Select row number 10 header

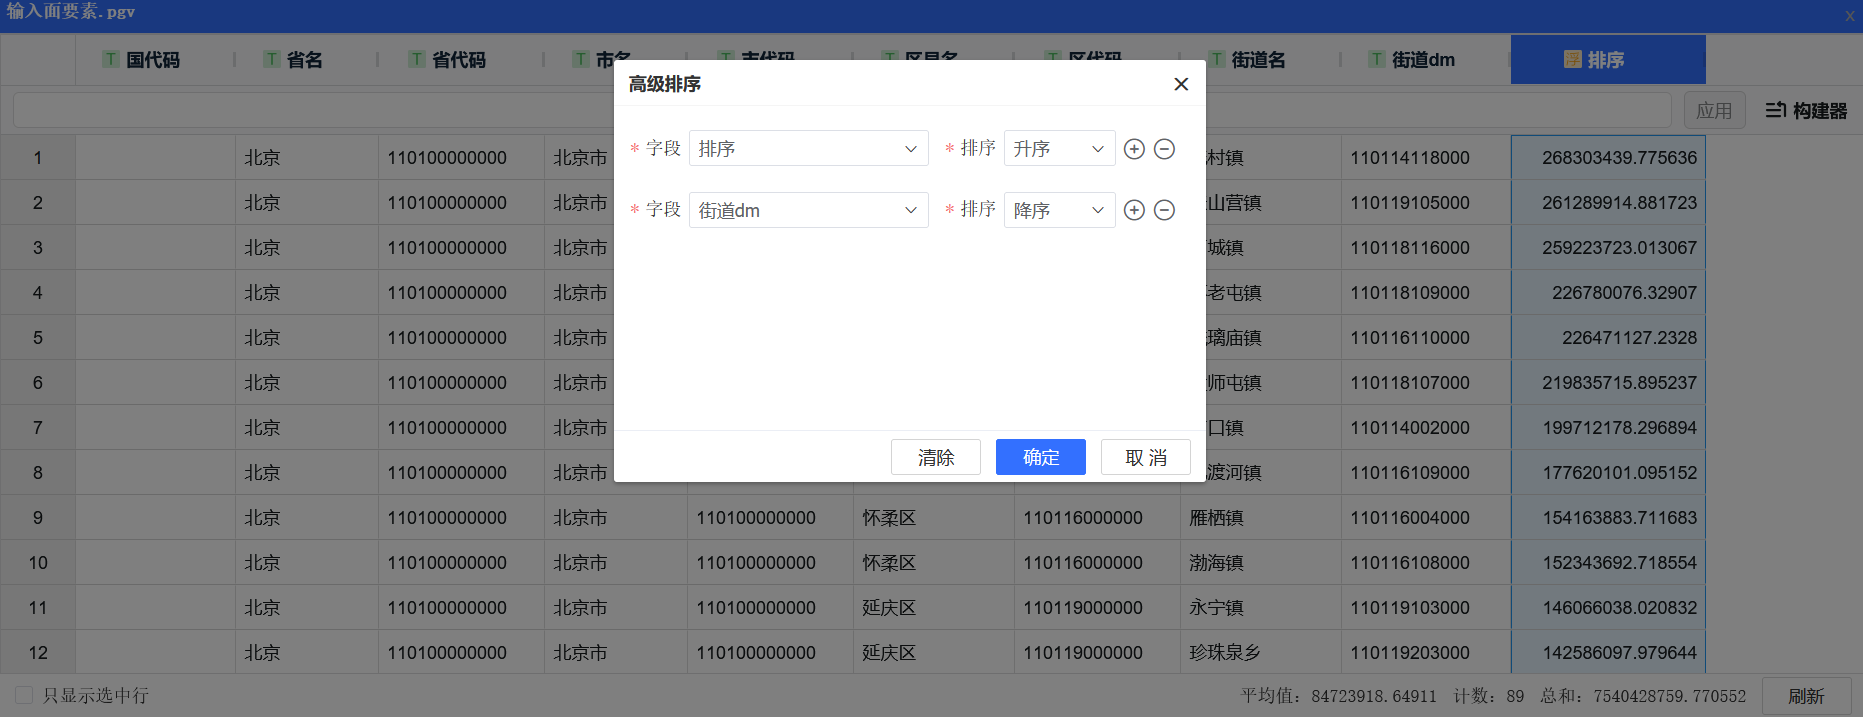(x=38, y=563)
